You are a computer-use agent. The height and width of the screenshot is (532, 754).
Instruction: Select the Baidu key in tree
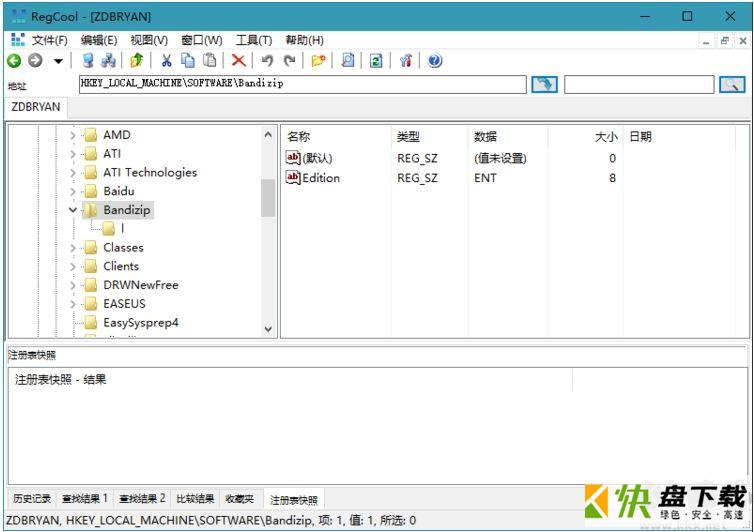coord(119,191)
